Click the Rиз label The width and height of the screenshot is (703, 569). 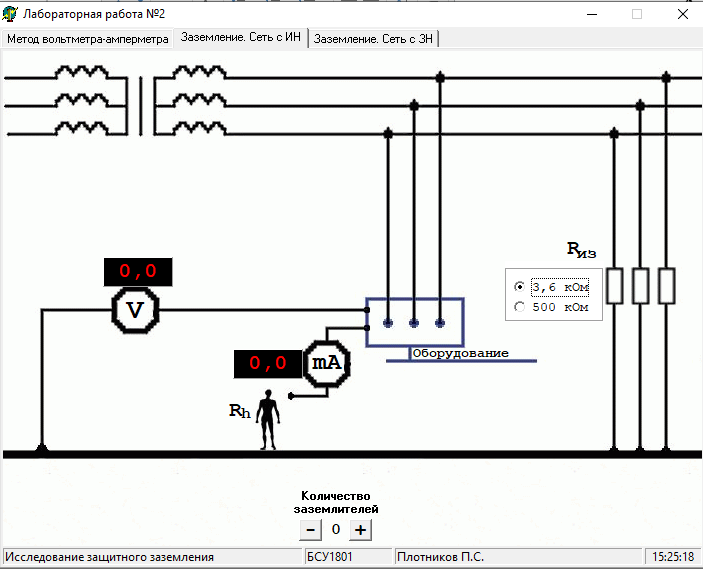[581, 250]
